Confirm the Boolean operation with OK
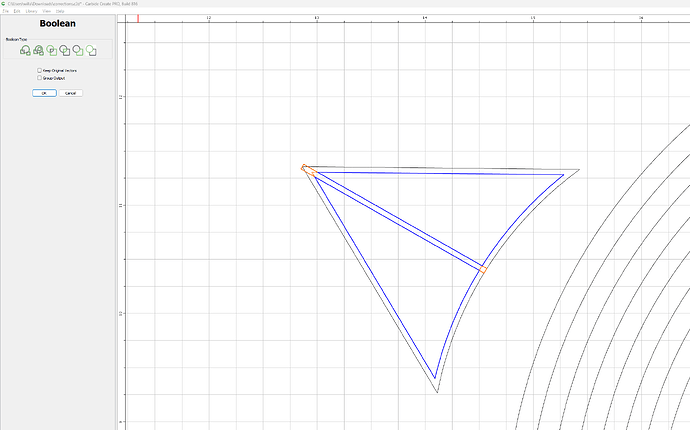 (x=44, y=93)
